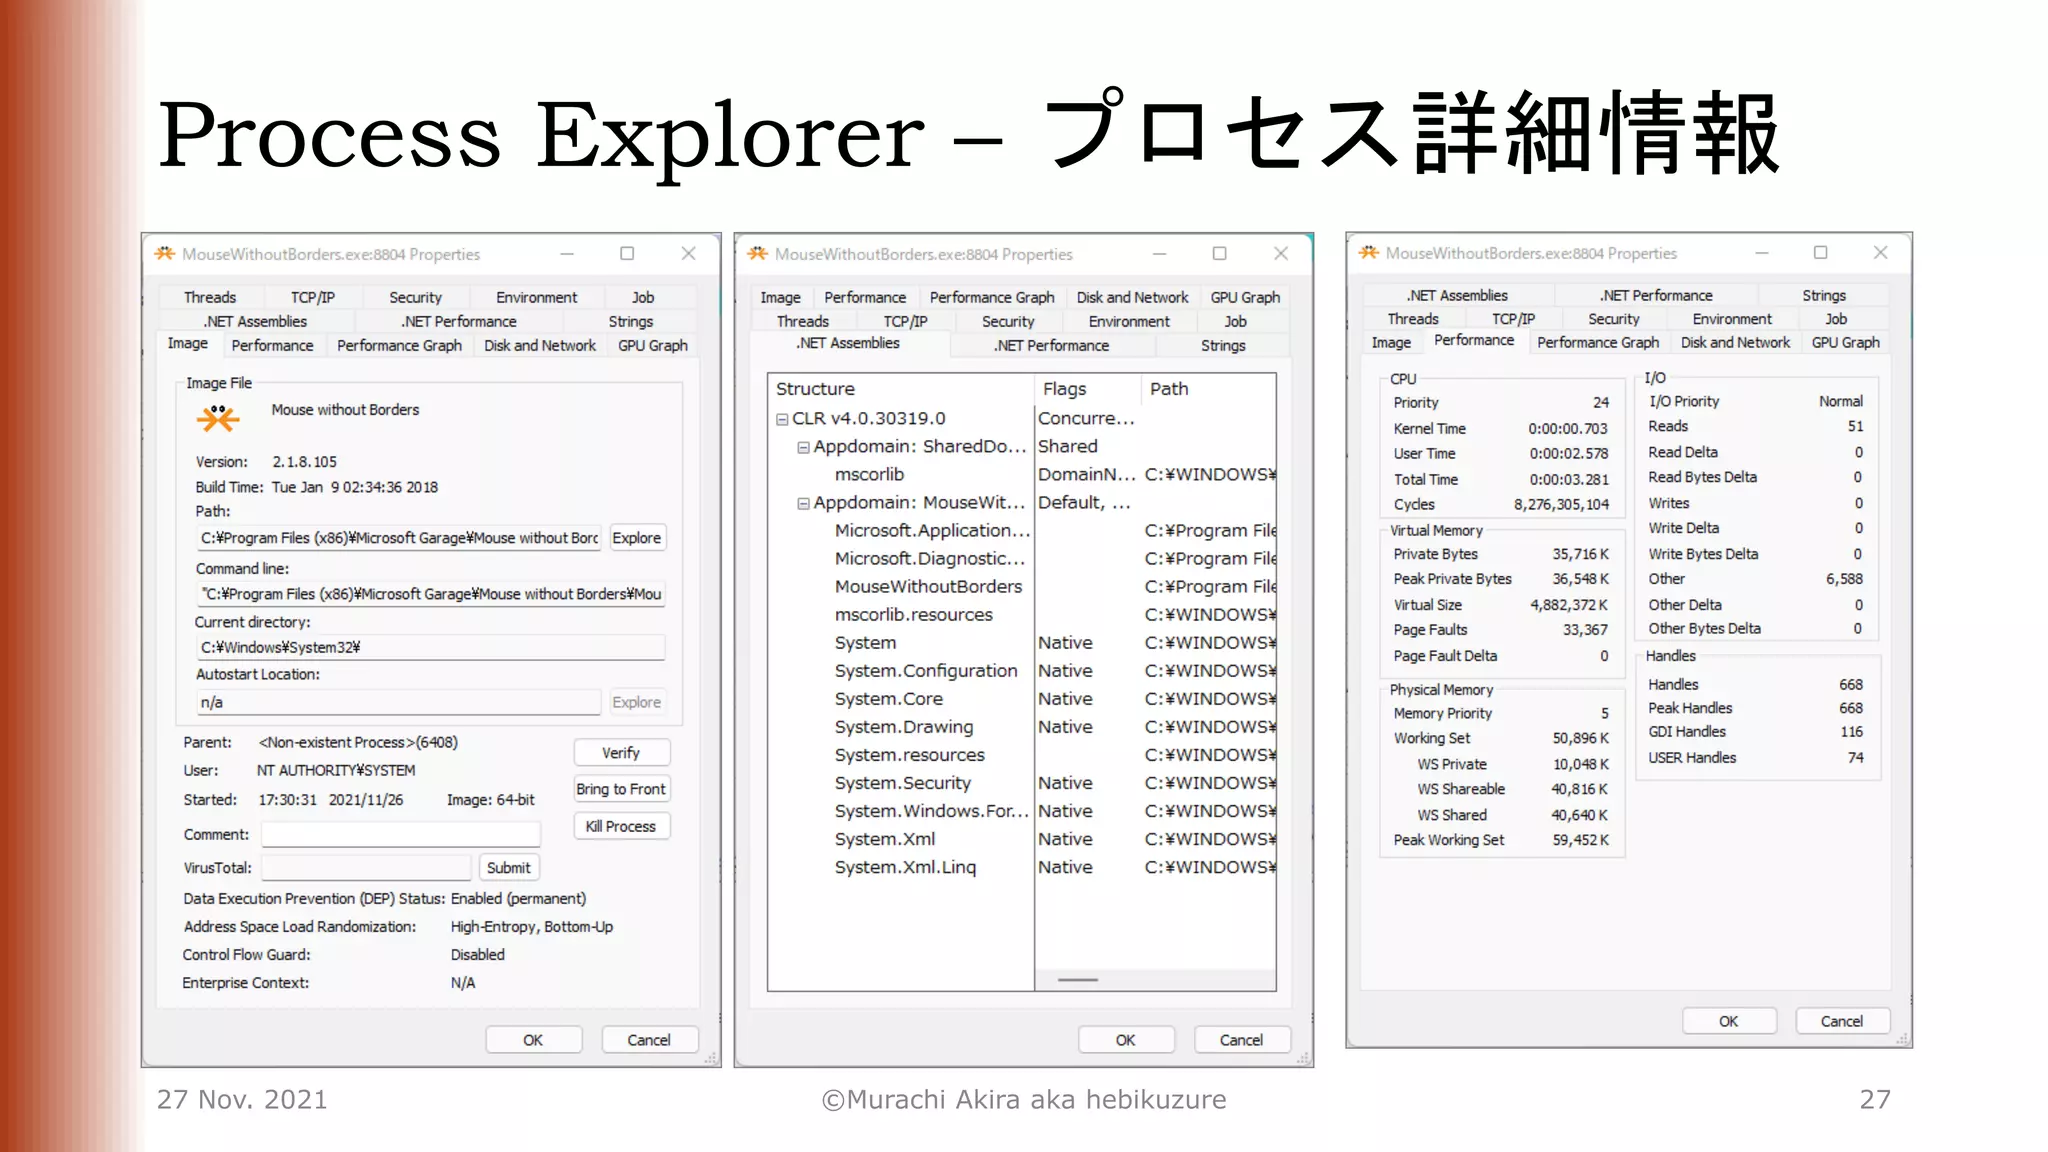The width and height of the screenshot is (2048, 1152).
Task: Select mscorlib.resources assembly row
Action: pyautogui.click(x=1022, y=615)
